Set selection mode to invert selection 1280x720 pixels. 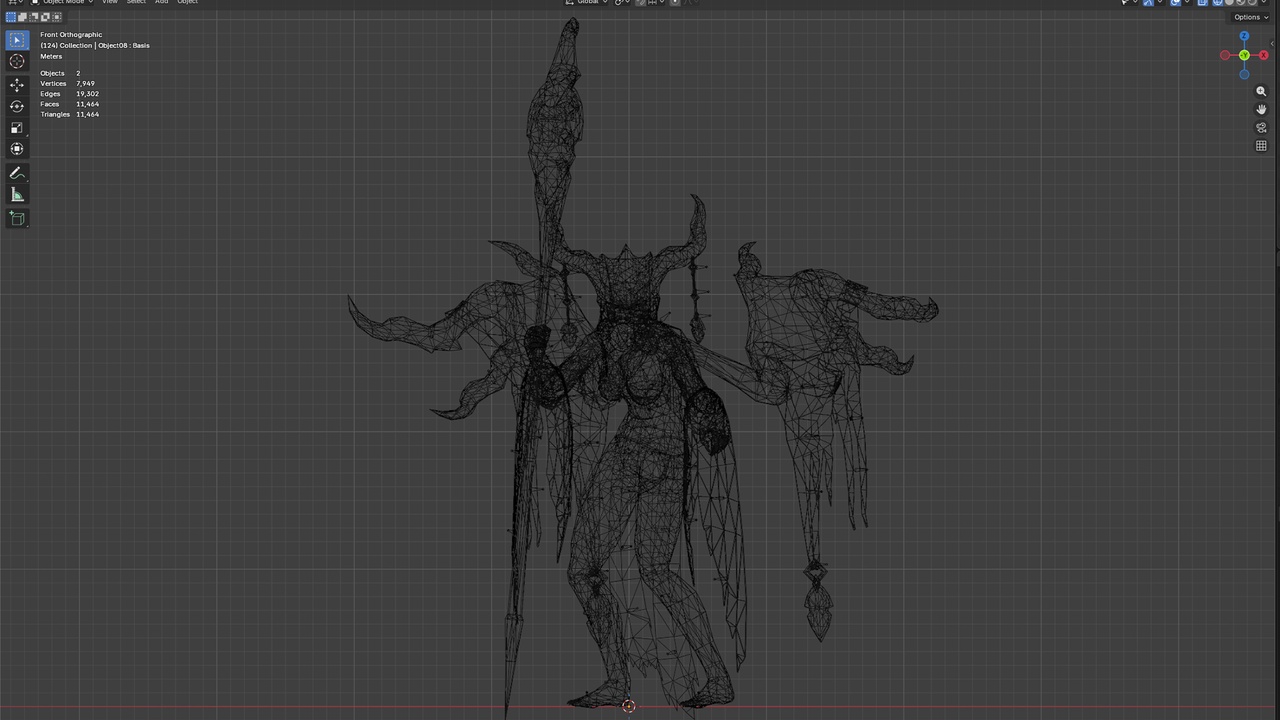tap(44, 17)
